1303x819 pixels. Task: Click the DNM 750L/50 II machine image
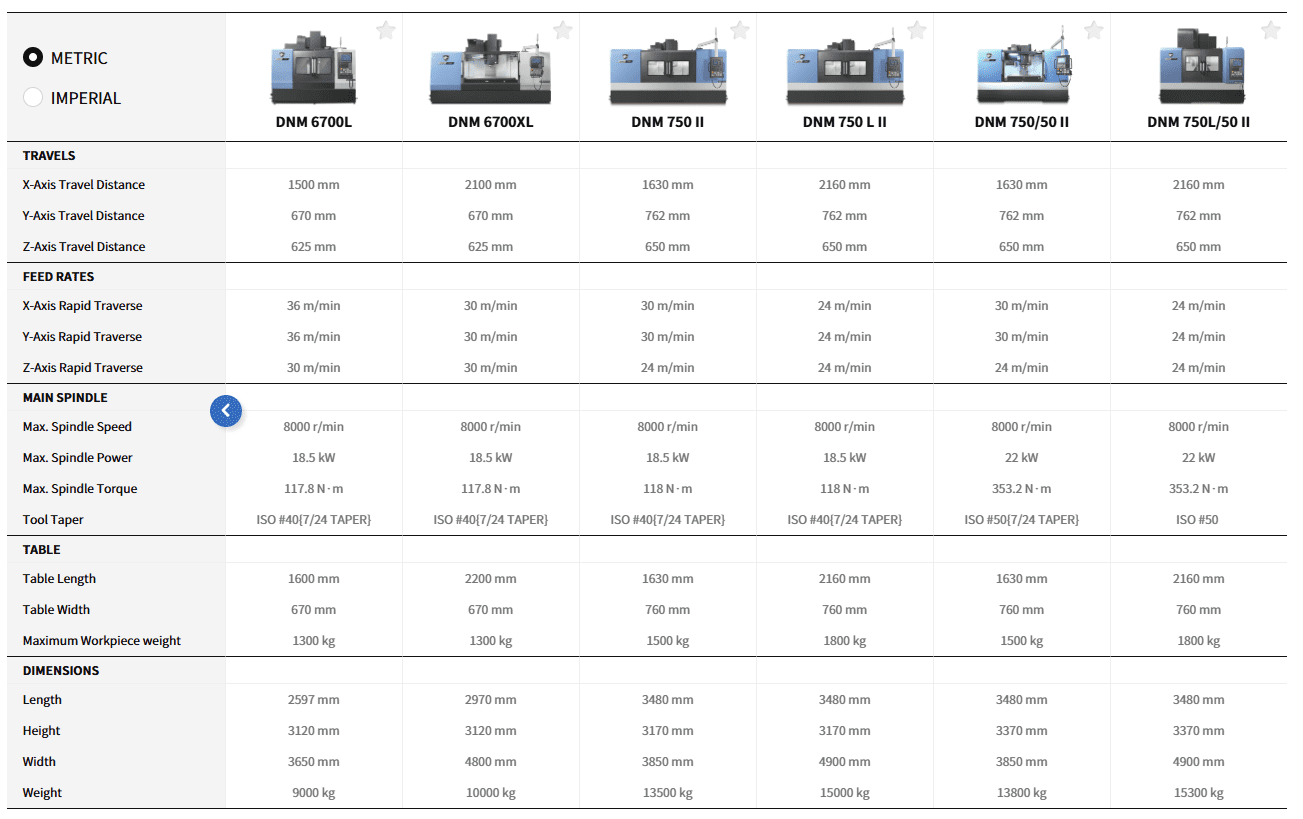pos(1198,68)
